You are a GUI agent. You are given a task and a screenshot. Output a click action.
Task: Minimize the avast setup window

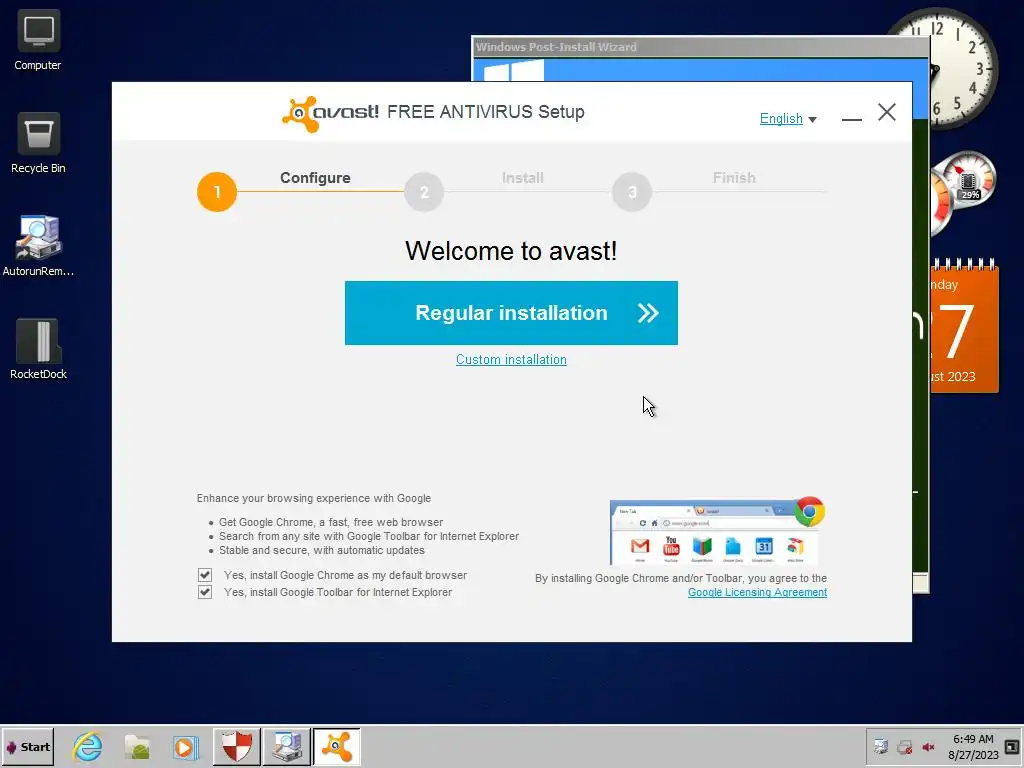852,119
